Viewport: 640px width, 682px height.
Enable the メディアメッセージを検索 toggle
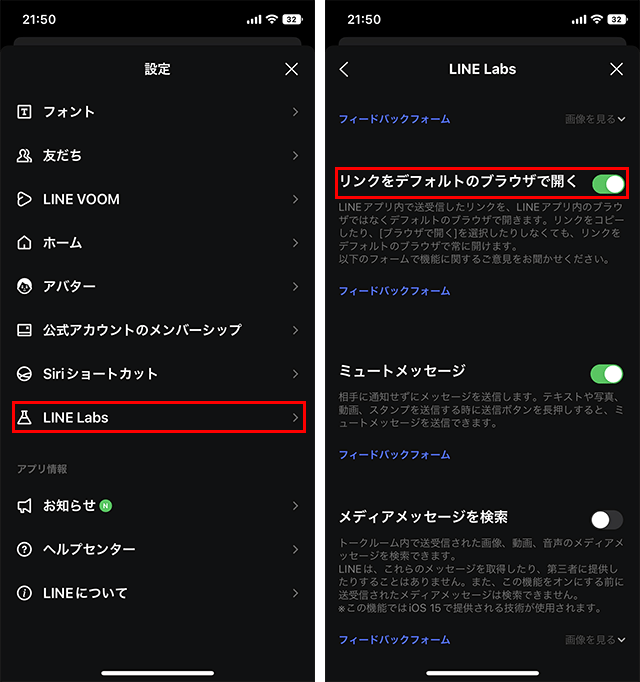tap(606, 520)
